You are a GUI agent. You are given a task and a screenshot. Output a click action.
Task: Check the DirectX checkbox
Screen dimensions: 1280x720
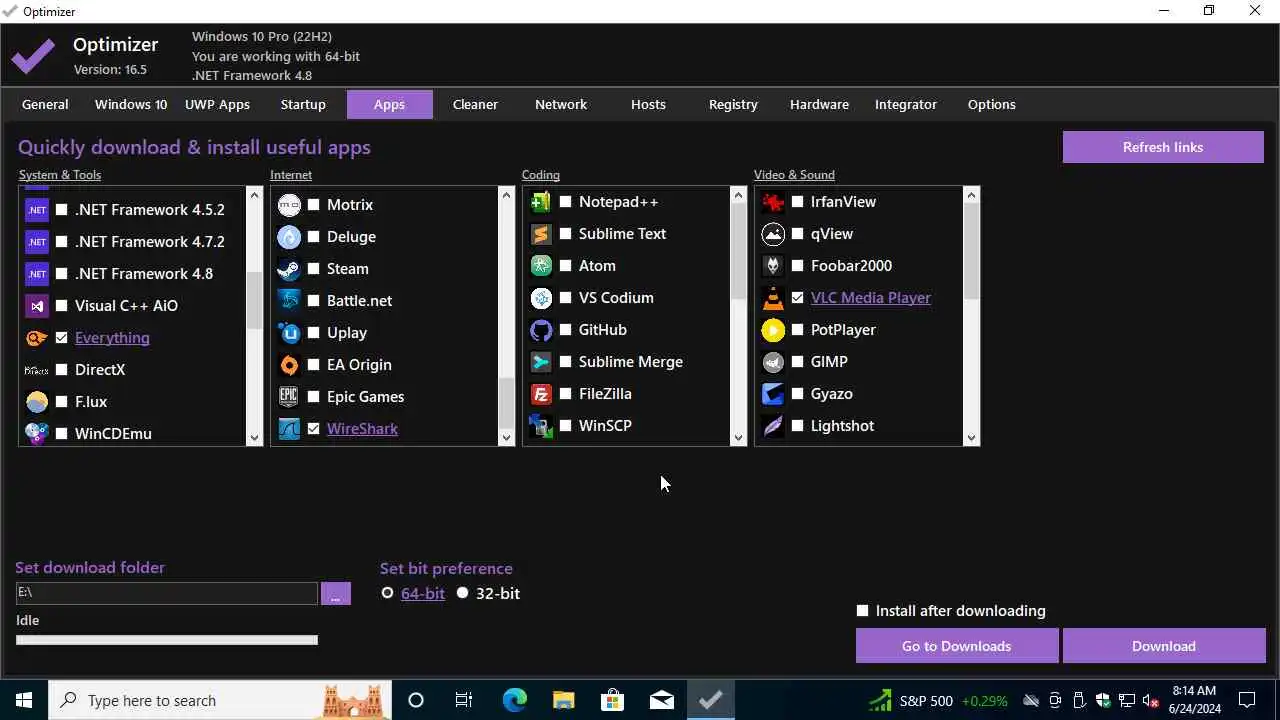[x=62, y=370]
